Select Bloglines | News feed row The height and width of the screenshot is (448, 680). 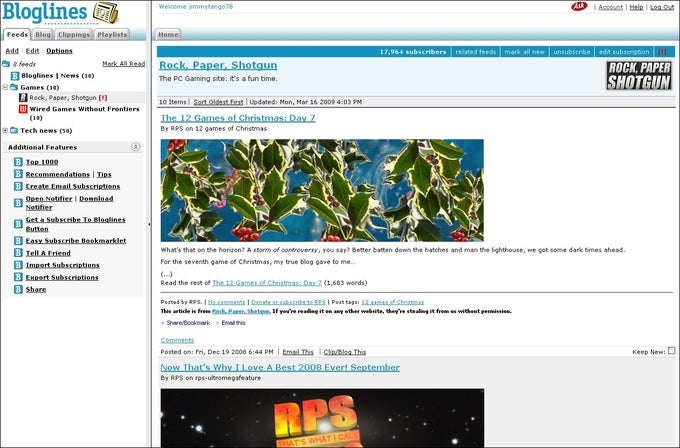pyautogui.click(x=58, y=75)
